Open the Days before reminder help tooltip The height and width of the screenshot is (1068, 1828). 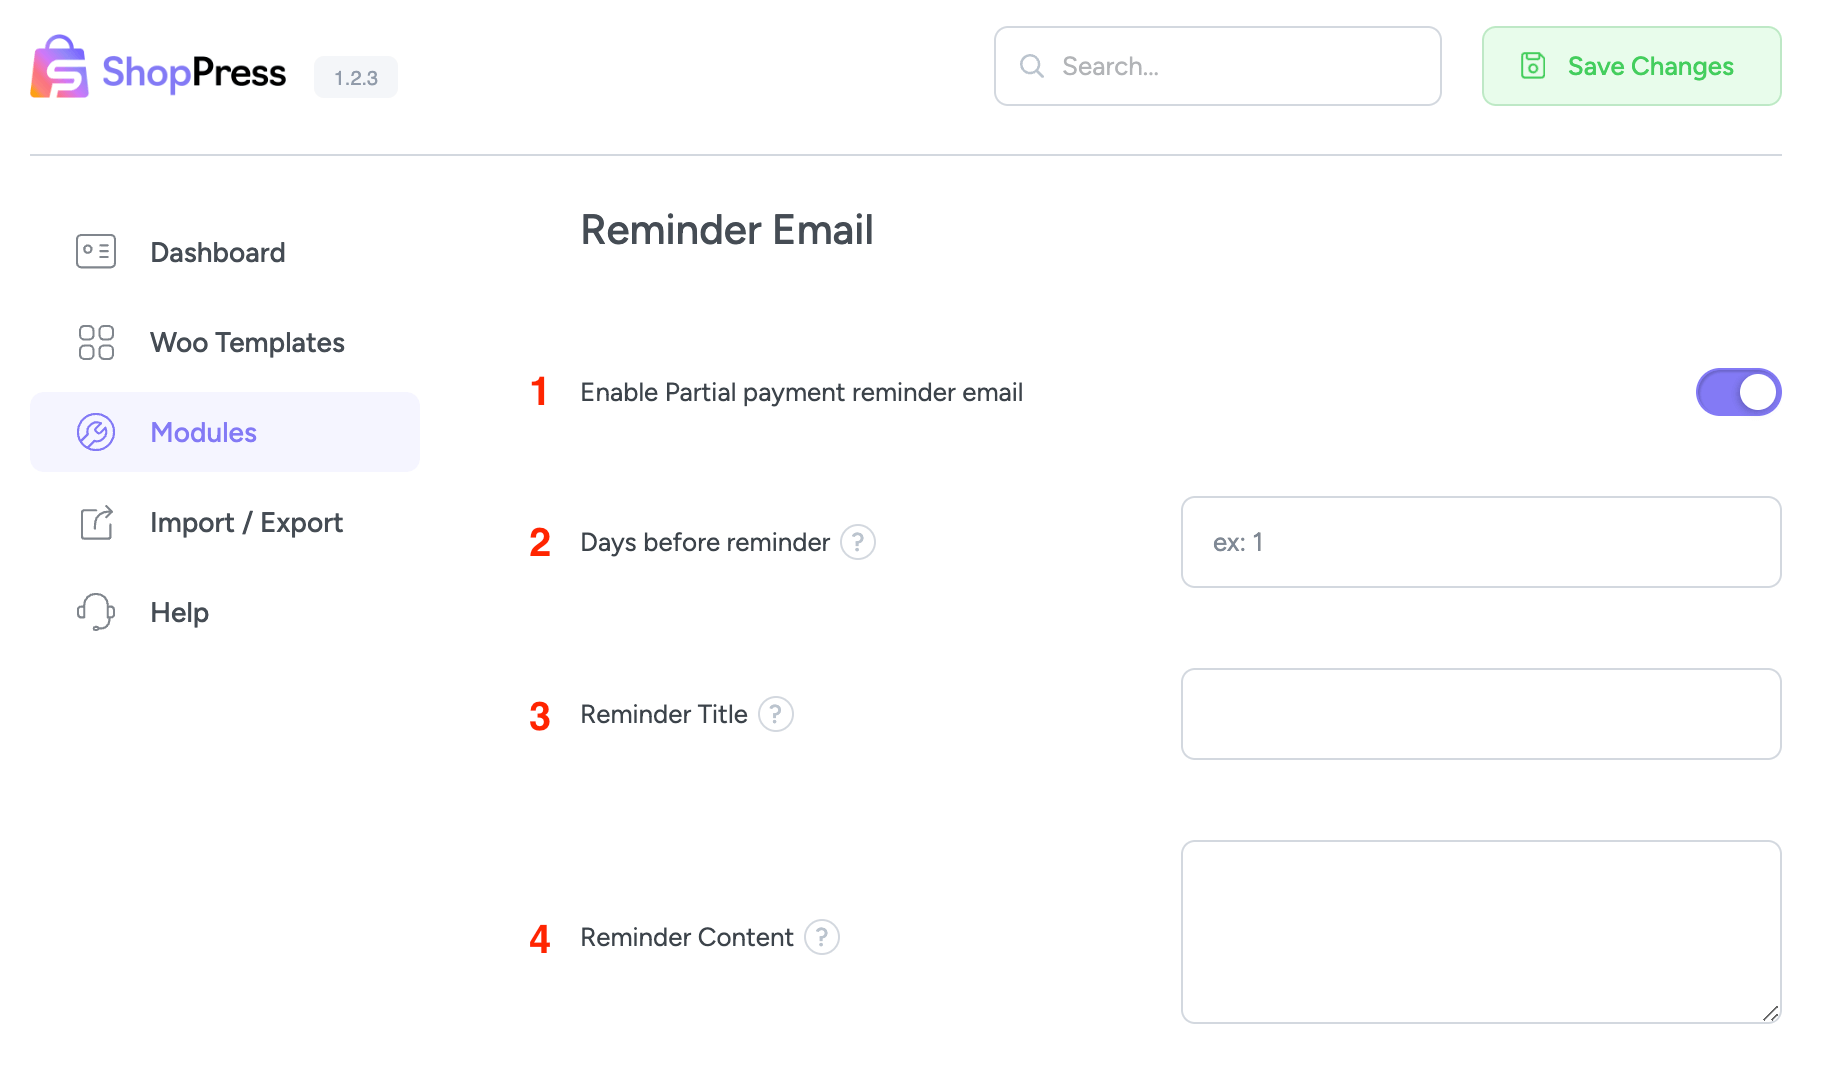[859, 542]
